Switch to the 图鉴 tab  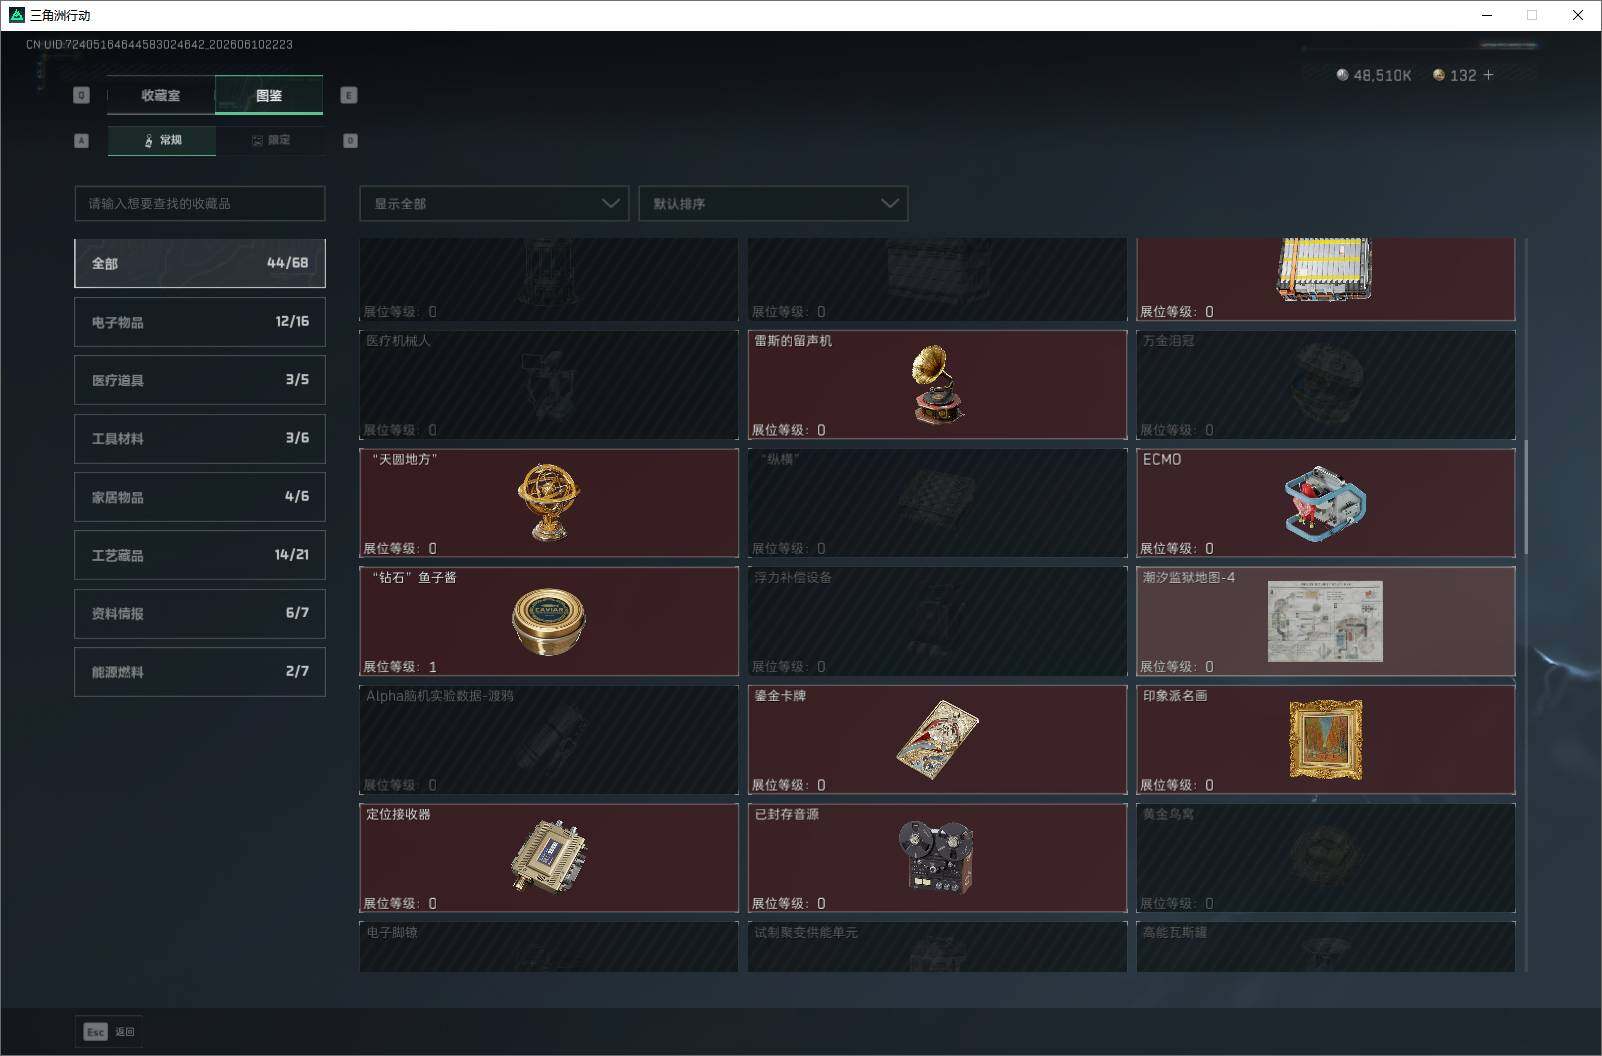[x=269, y=95]
